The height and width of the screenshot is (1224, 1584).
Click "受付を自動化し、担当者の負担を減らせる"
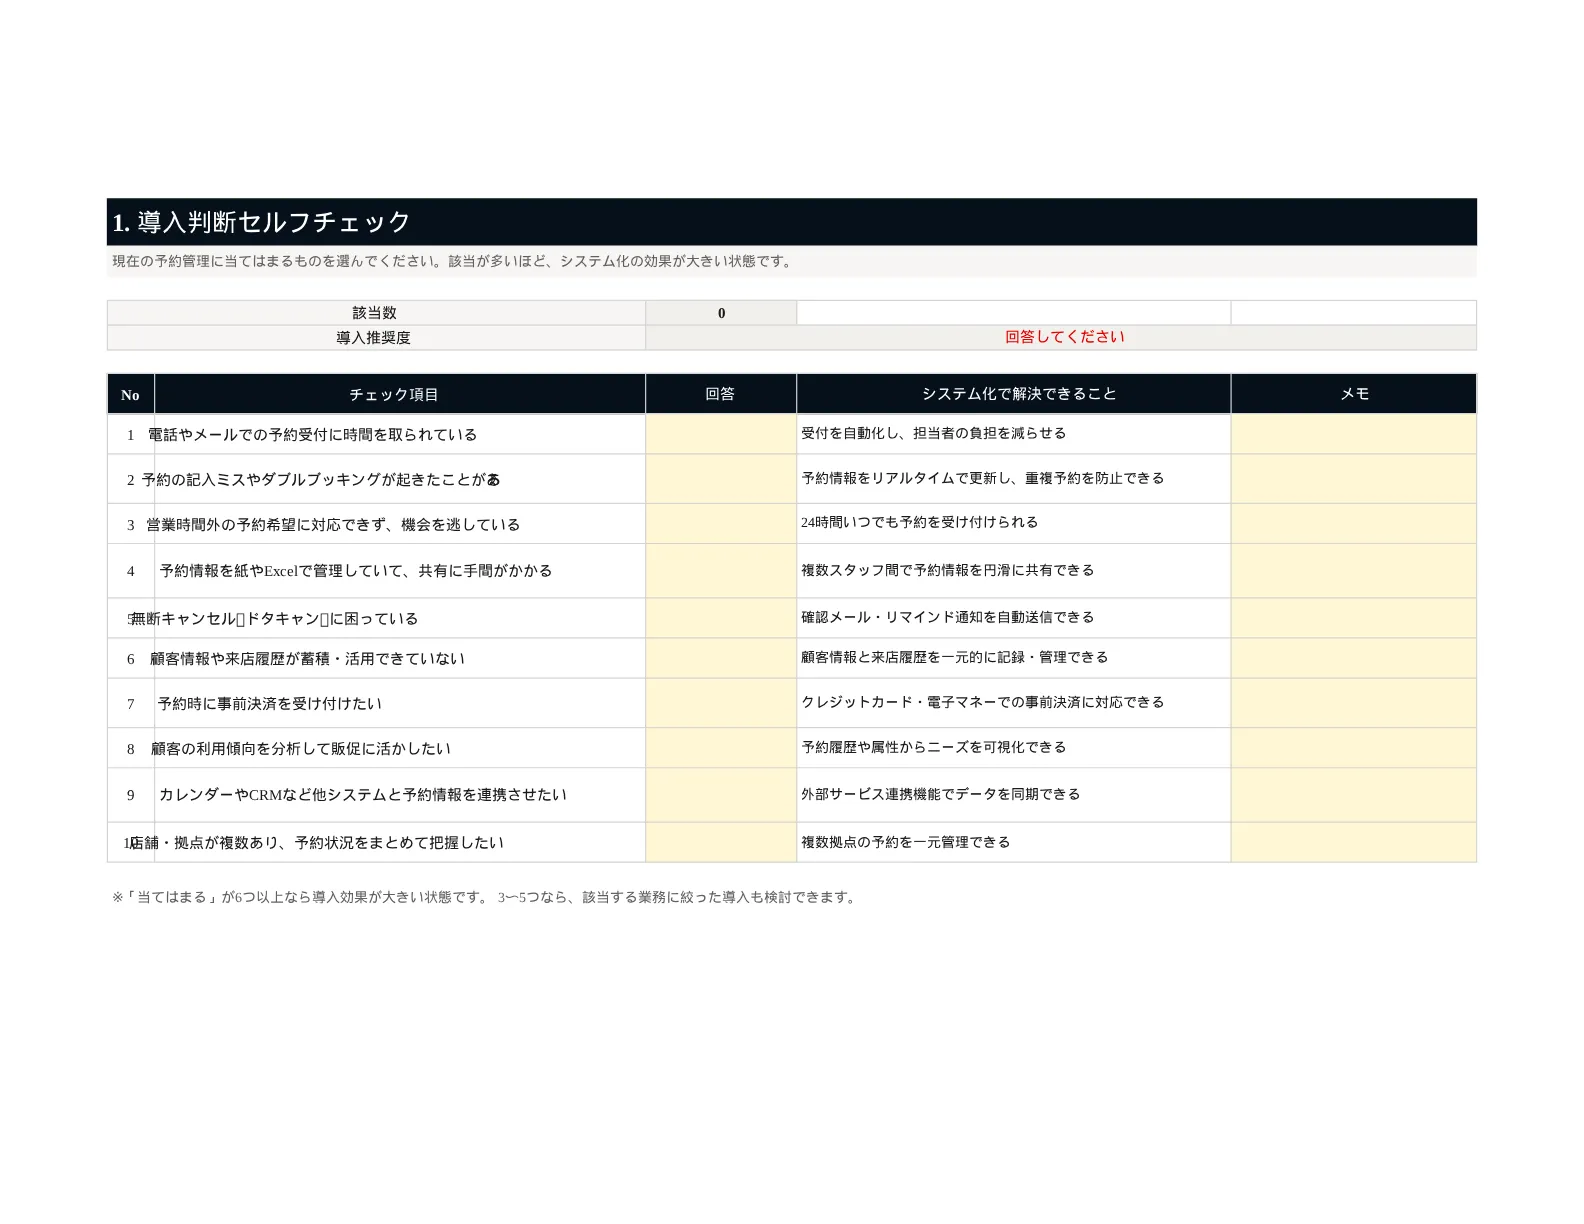(933, 433)
